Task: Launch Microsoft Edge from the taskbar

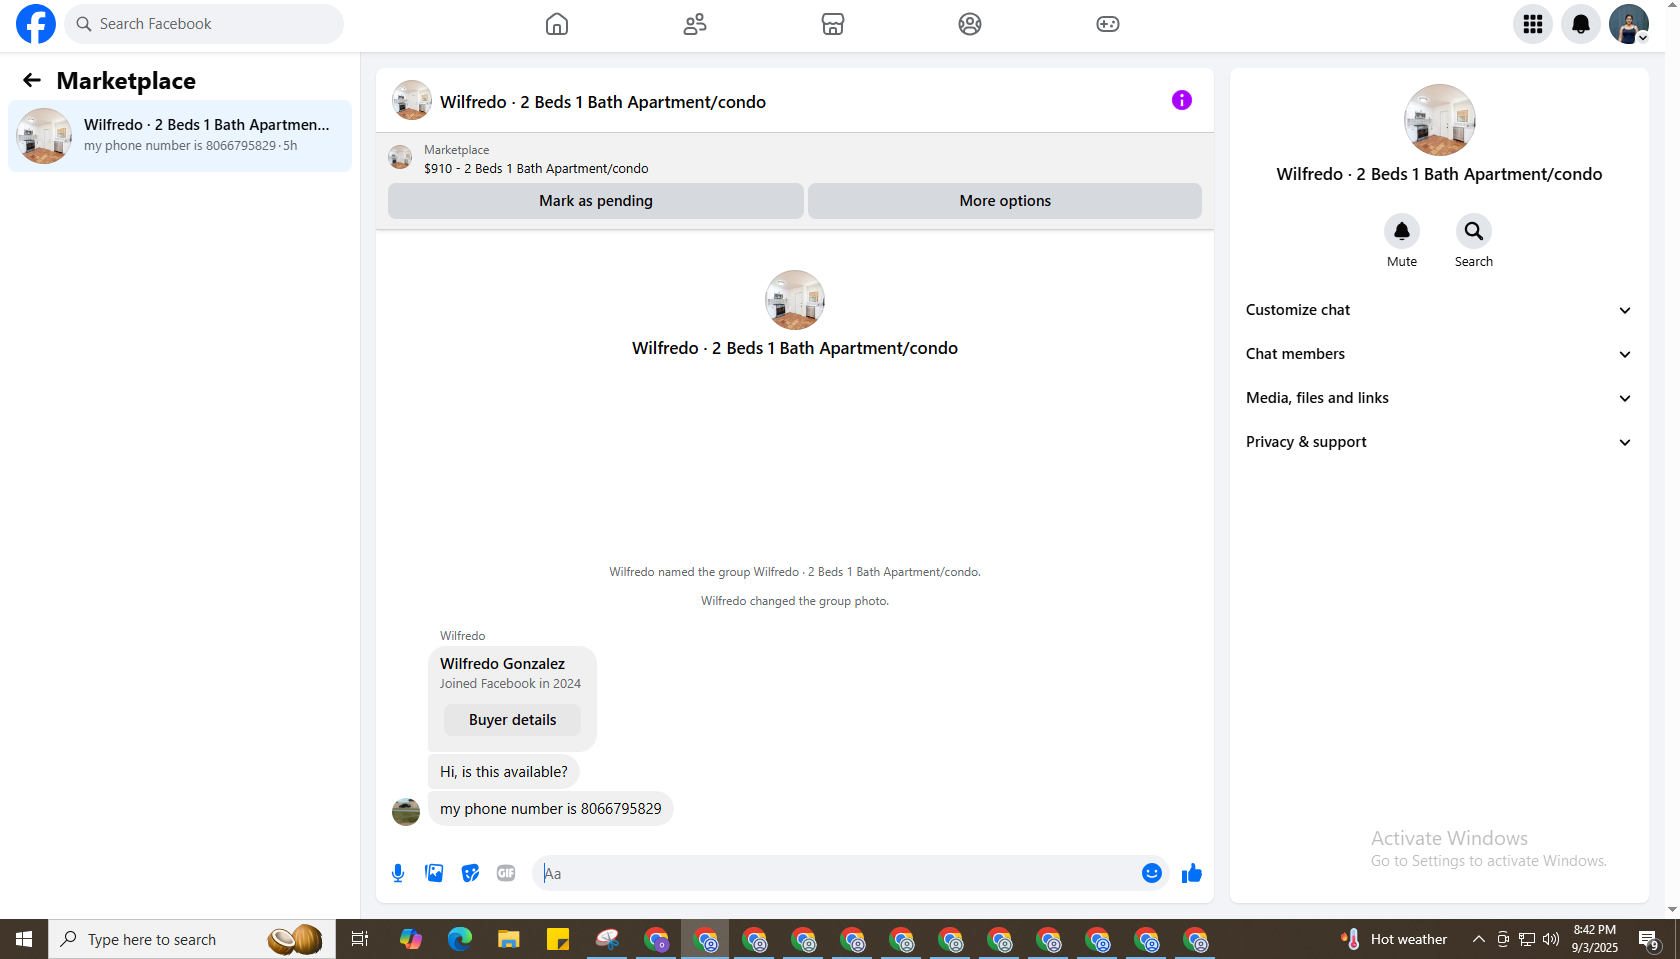Action: [x=460, y=939]
